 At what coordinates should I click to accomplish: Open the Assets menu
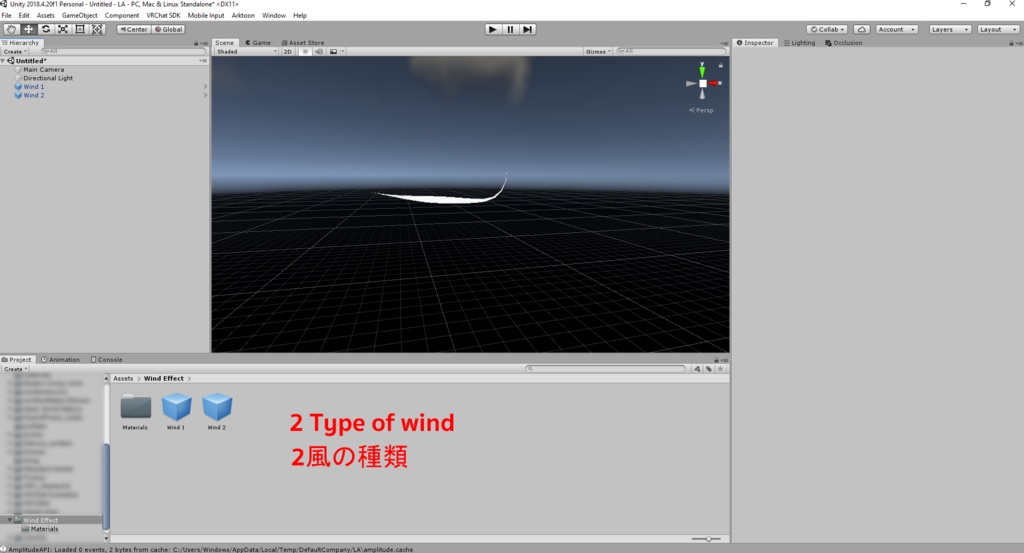click(46, 15)
